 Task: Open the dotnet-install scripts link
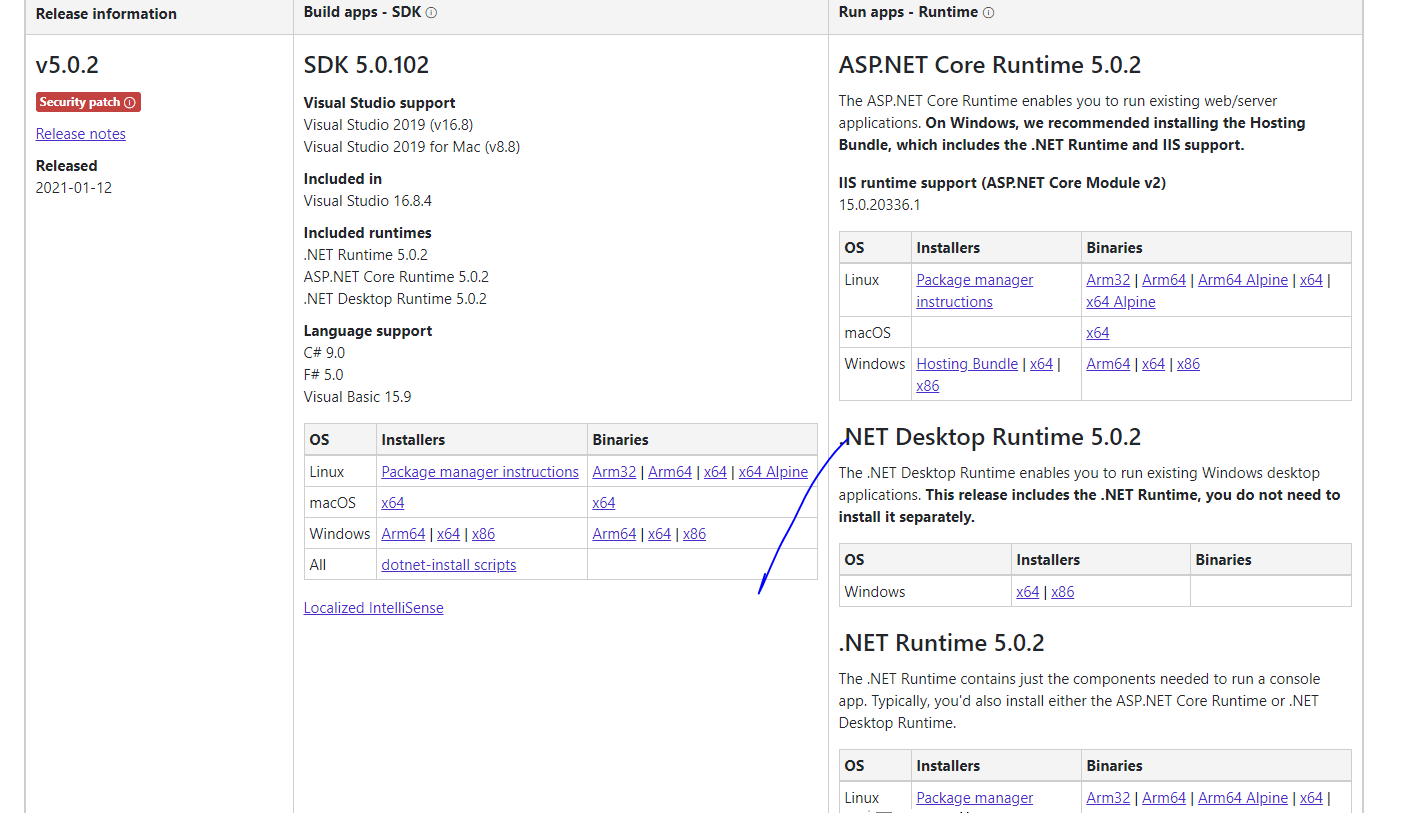(x=449, y=565)
